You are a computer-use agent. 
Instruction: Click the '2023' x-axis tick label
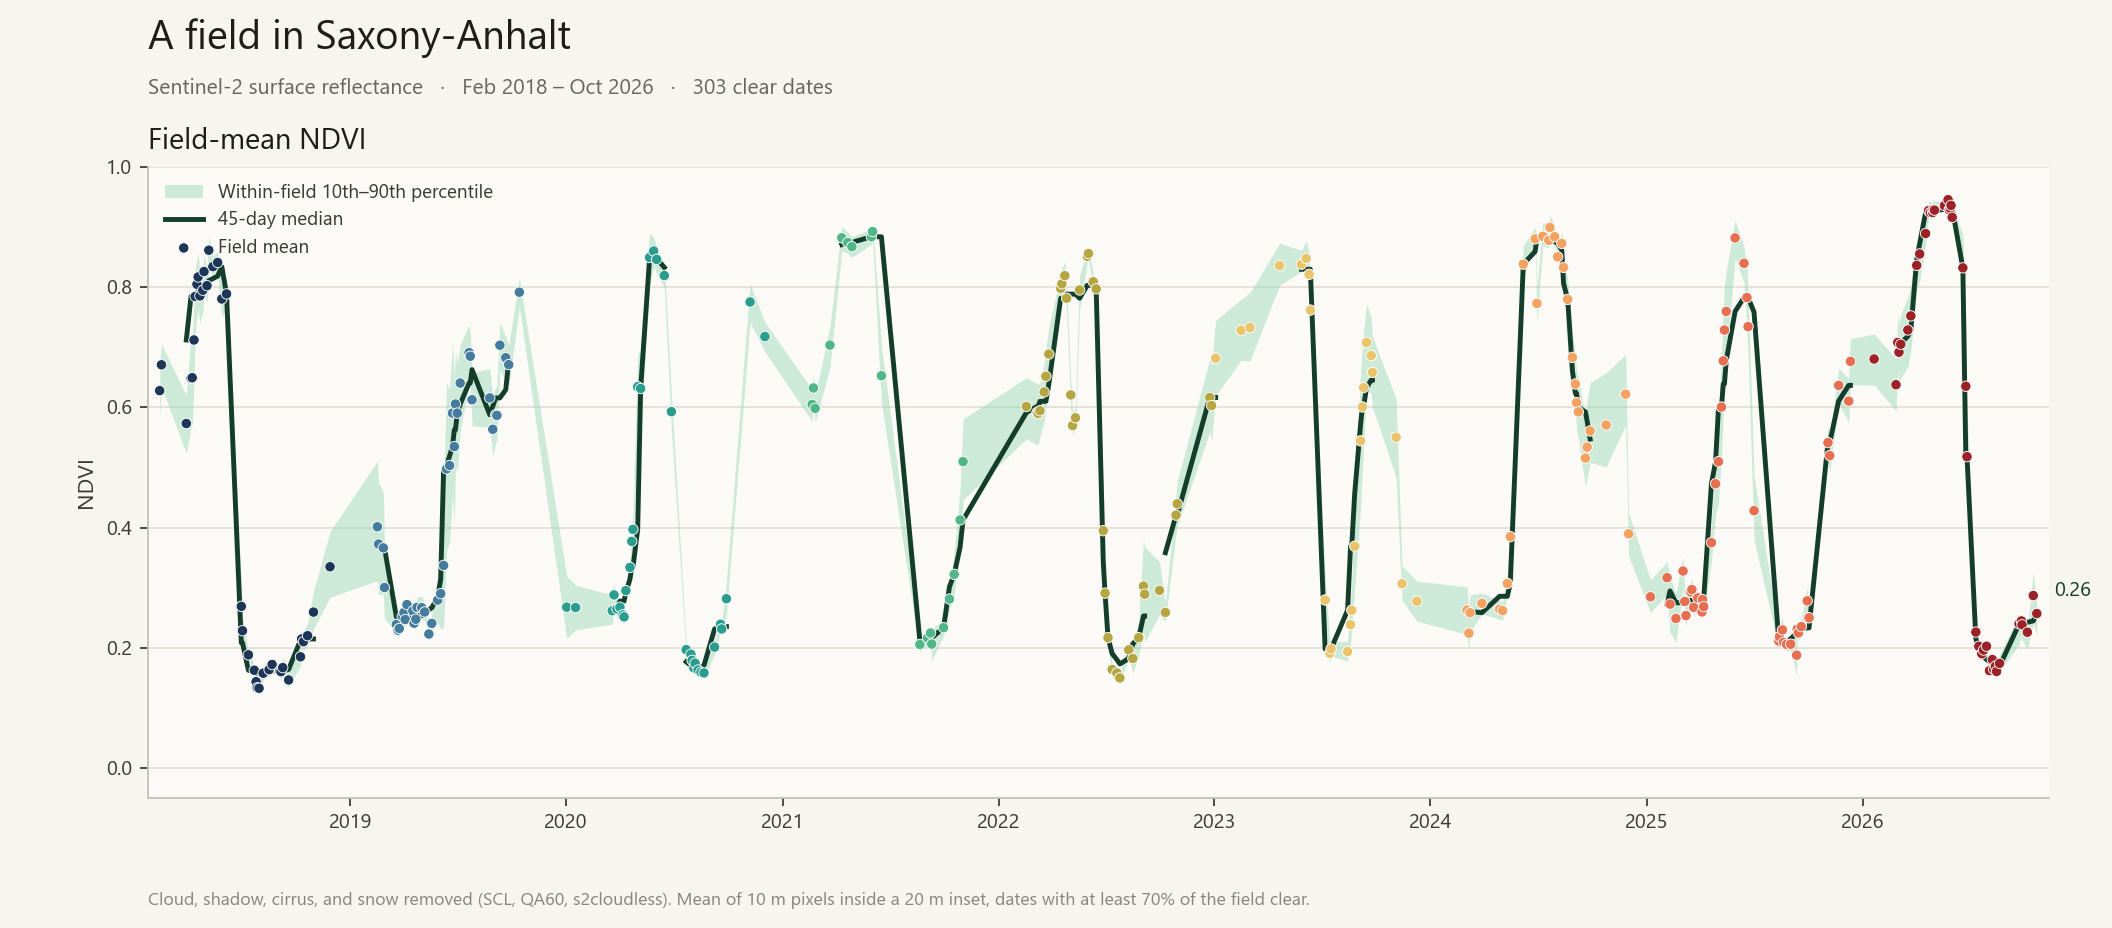[x=1214, y=822]
